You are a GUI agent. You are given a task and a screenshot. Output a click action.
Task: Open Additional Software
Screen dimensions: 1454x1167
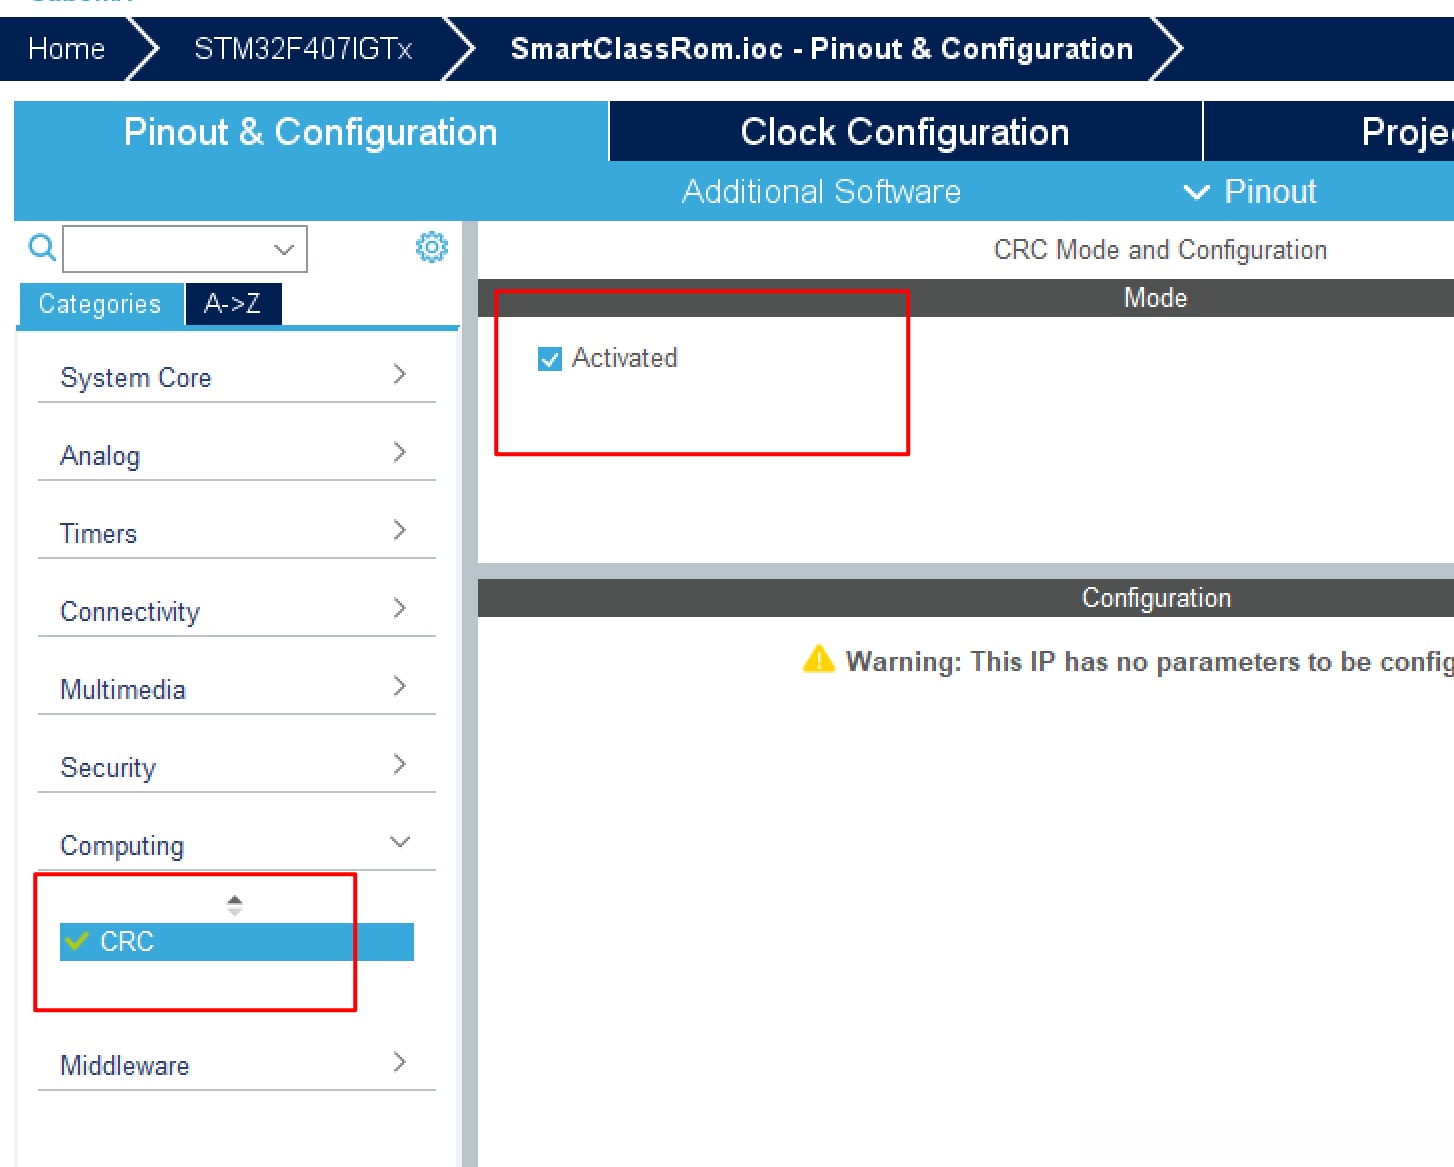pos(821,191)
